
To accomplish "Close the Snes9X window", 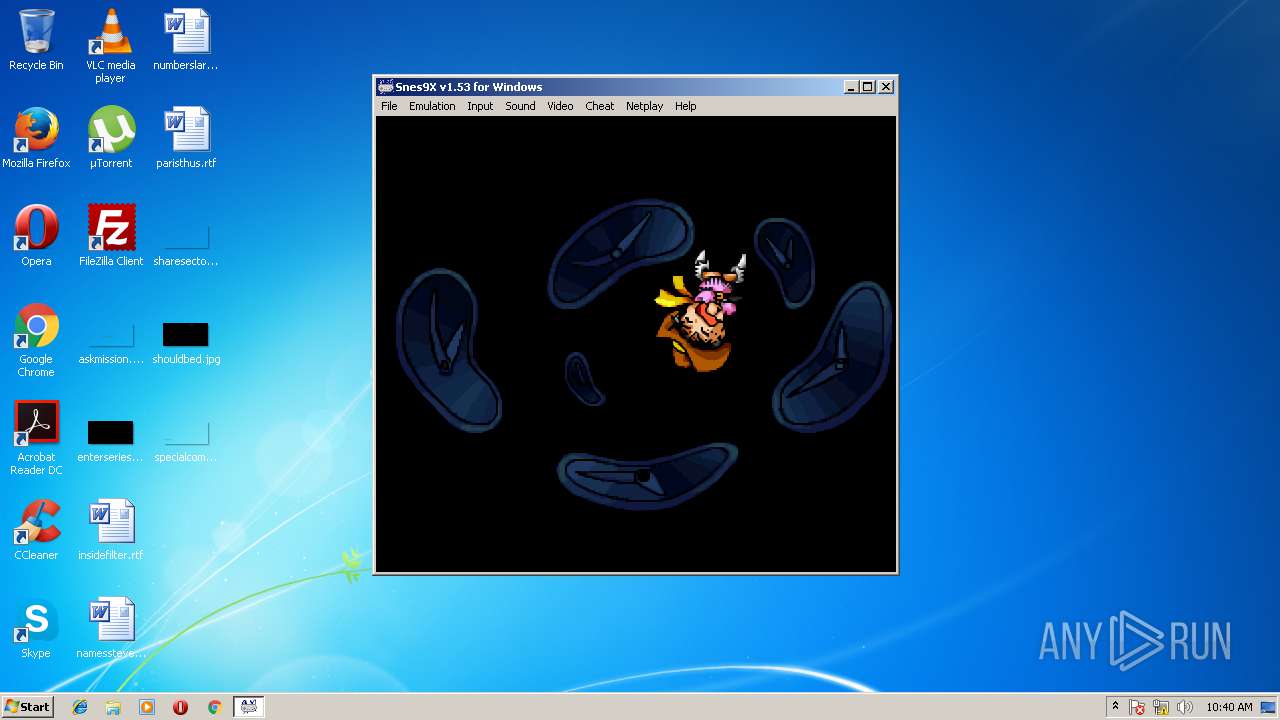I will click(886, 87).
